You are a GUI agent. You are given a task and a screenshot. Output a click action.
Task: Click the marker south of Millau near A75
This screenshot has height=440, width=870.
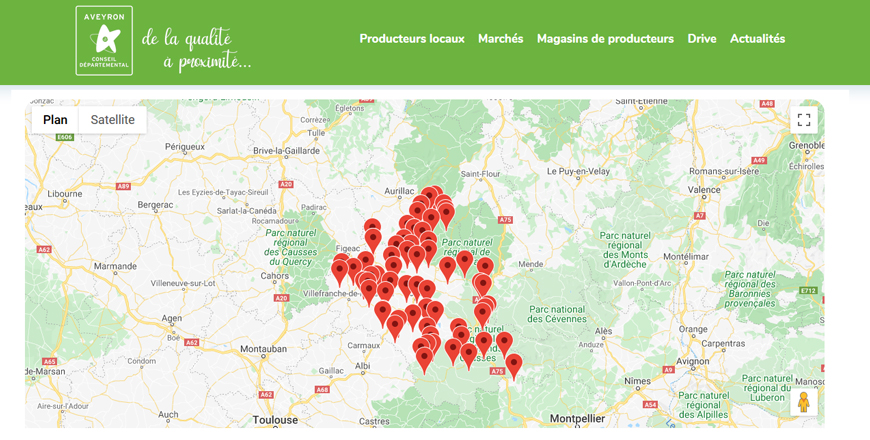click(x=514, y=367)
